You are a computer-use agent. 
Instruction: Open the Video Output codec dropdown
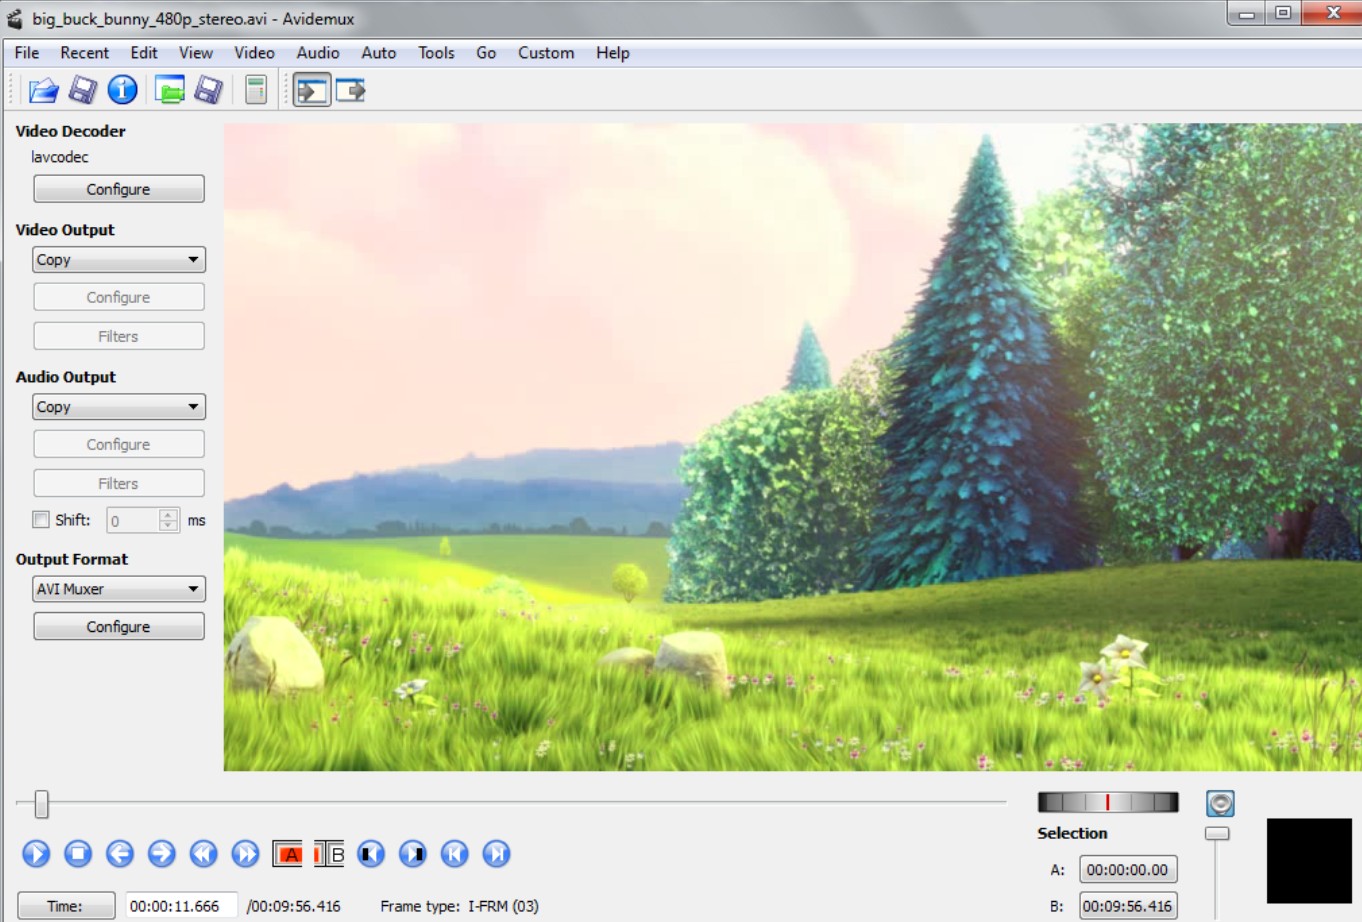coord(119,259)
